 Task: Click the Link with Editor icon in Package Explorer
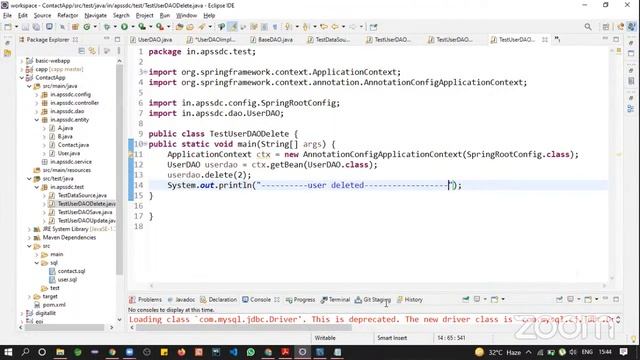93,51
